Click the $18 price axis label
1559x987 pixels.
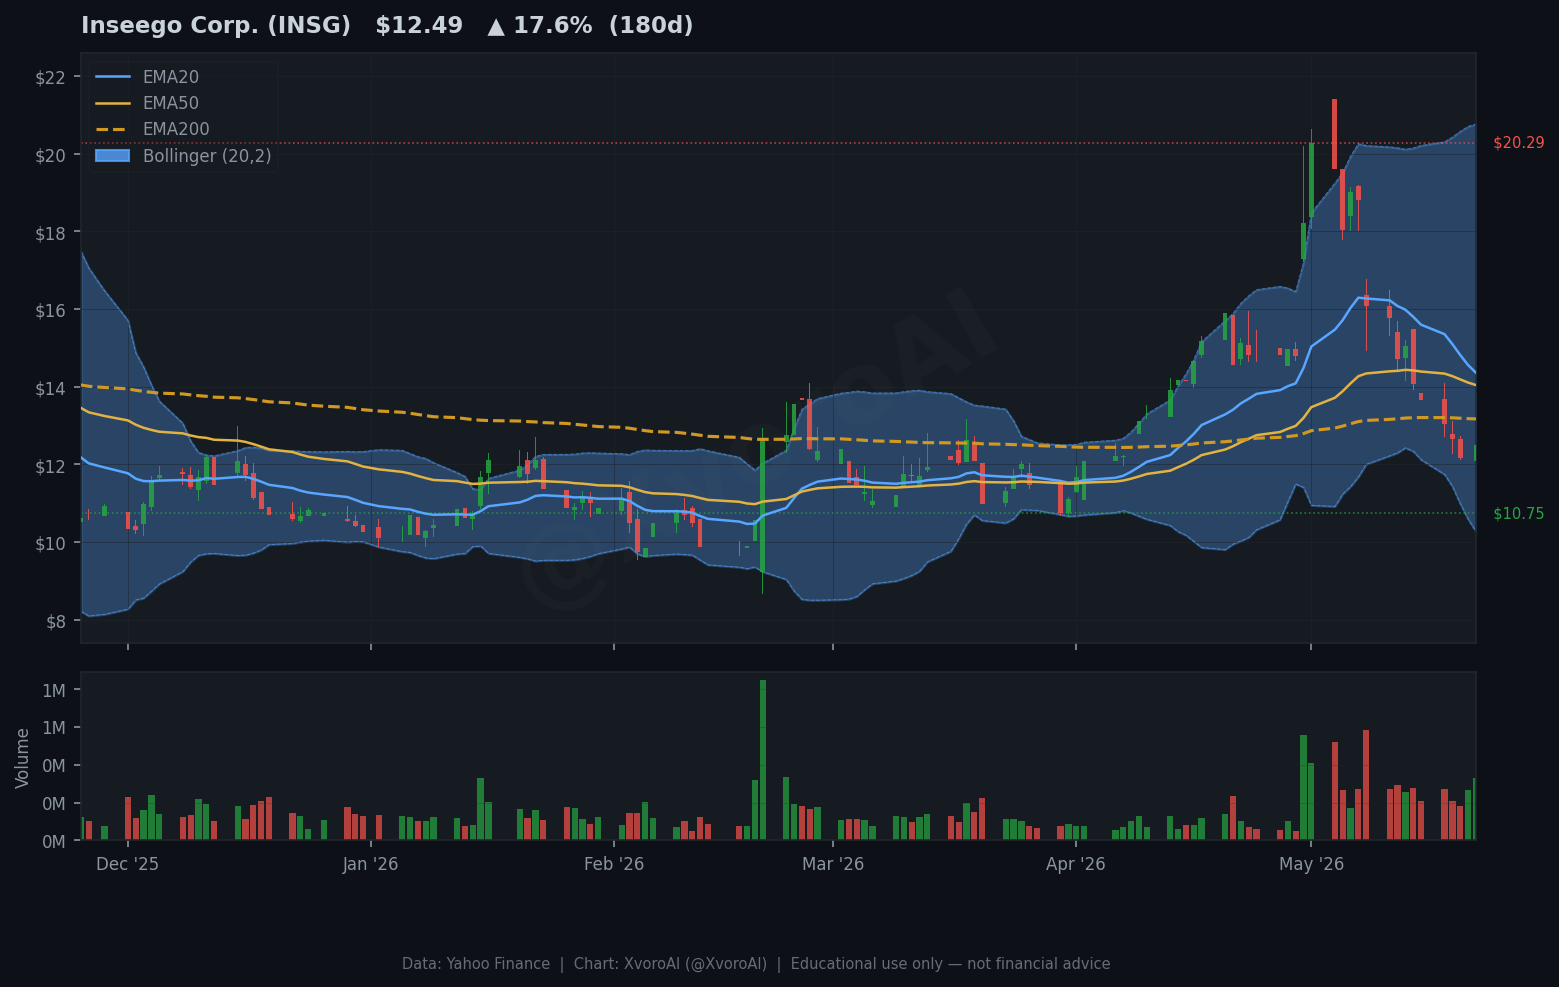point(50,233)
